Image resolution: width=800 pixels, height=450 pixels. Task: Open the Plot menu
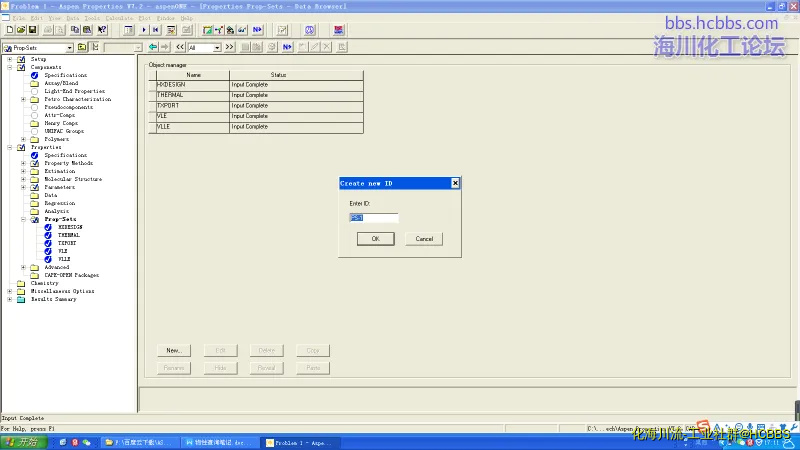(145, 18)
